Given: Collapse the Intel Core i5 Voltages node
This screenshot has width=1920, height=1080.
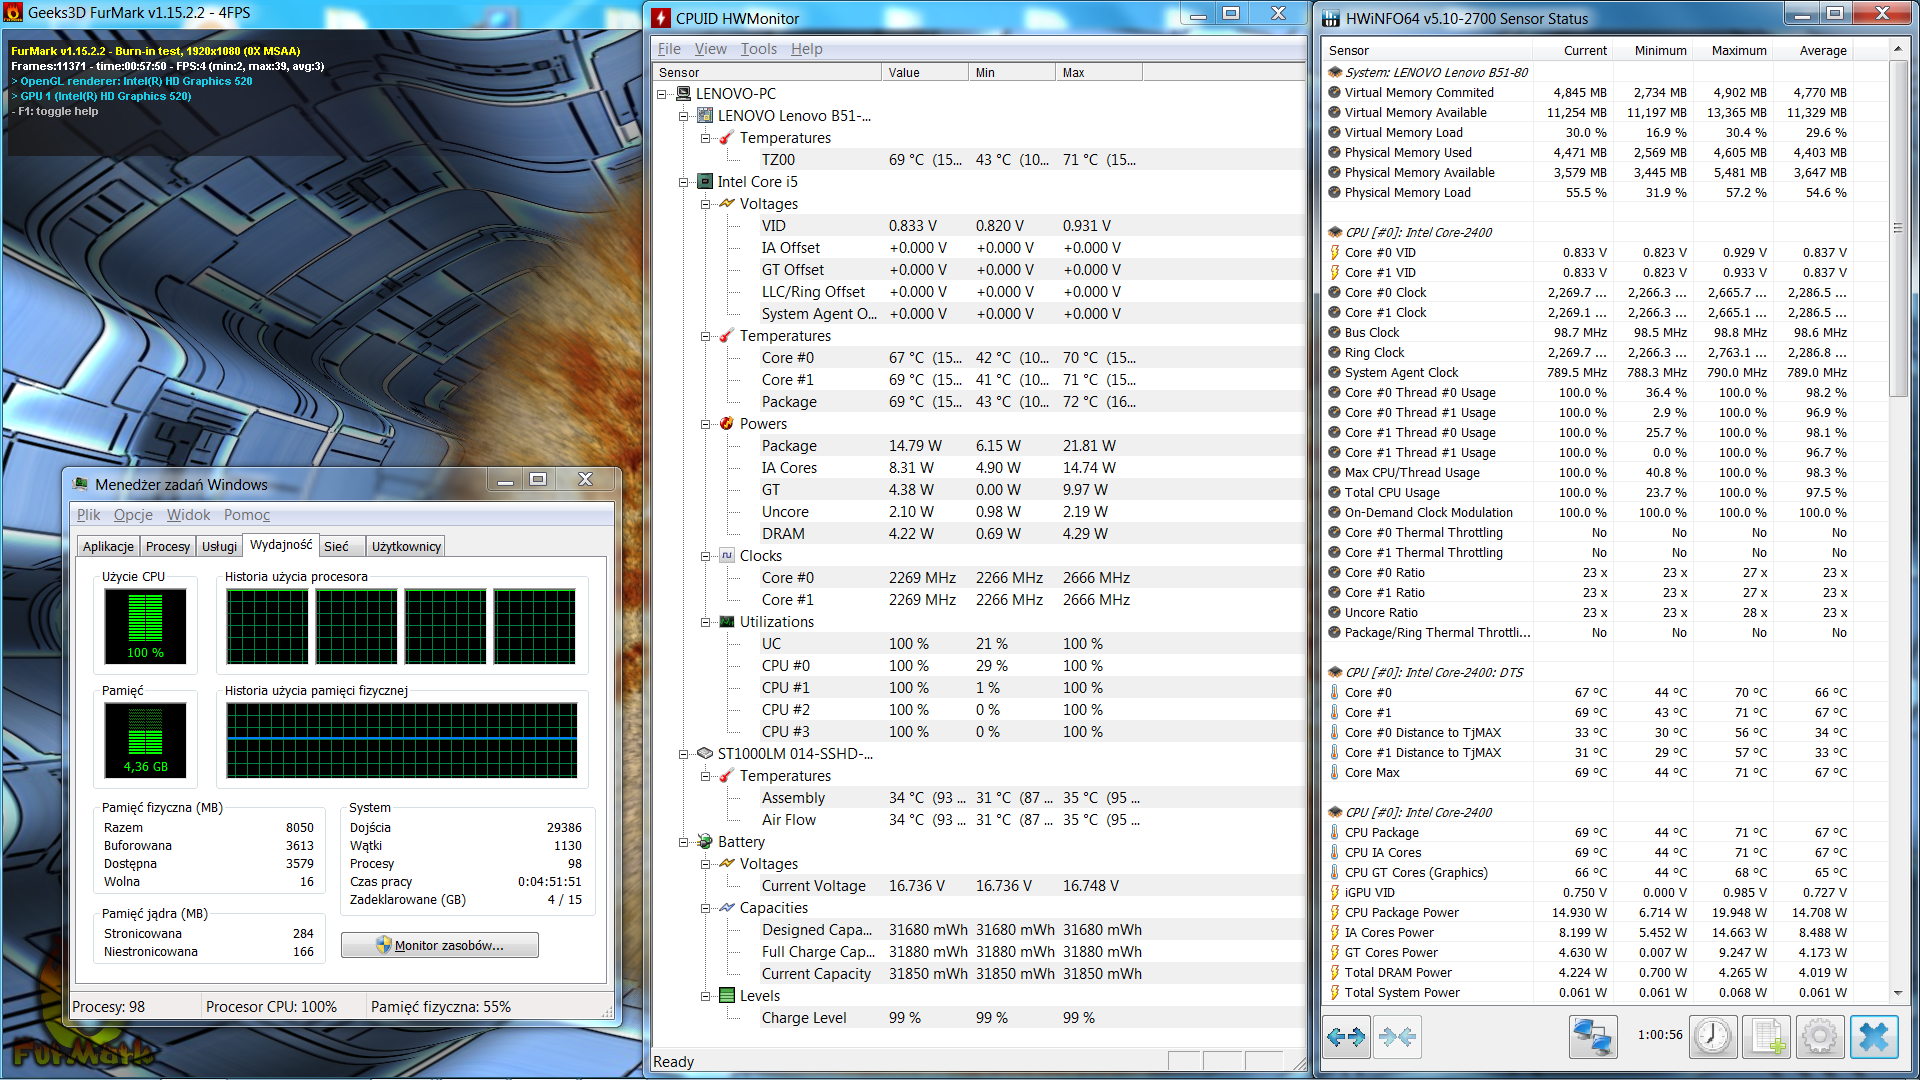Looking at the screenshot, I should tap(706, 204).
